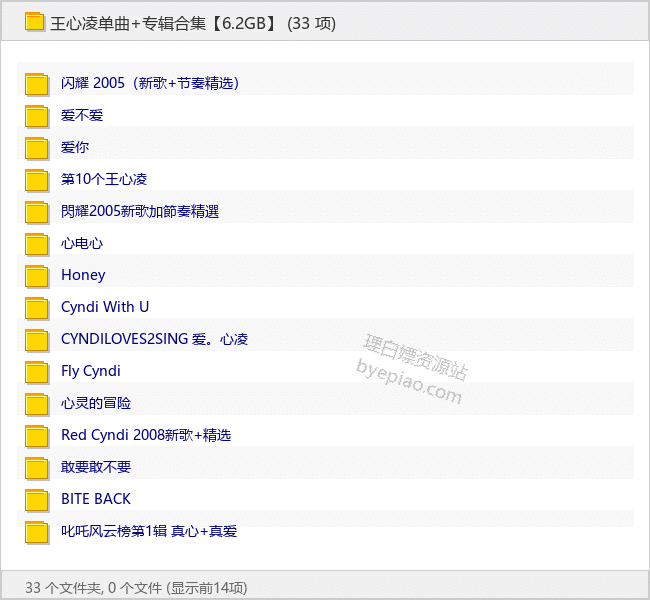Click folder icon beside 心电心
The image size is (650, 600).
click(36, 244)
